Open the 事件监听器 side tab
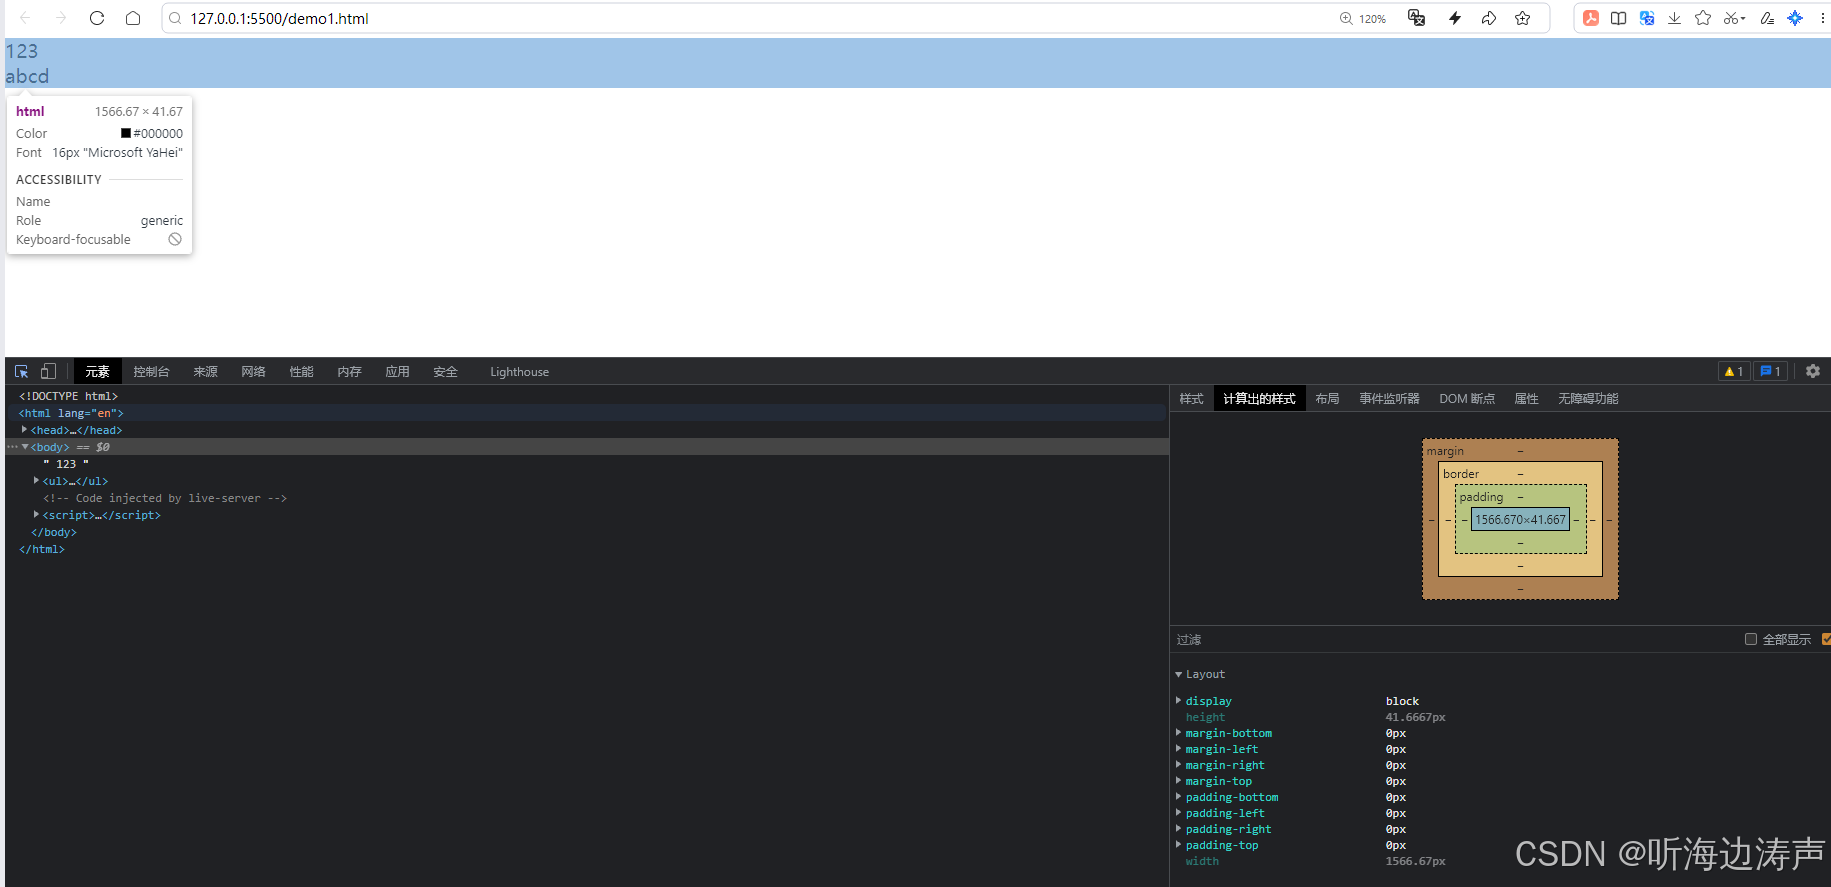 pyautogui.click(x=1389, y=399)
